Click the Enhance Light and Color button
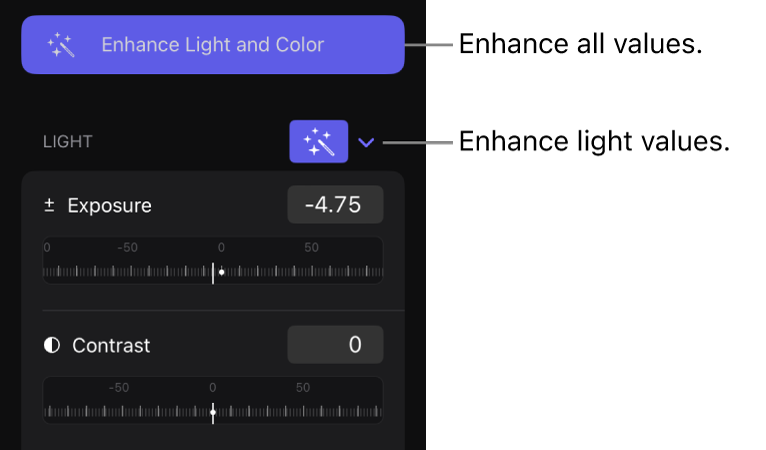The image size is (766, 450). [x=212, y=45]
